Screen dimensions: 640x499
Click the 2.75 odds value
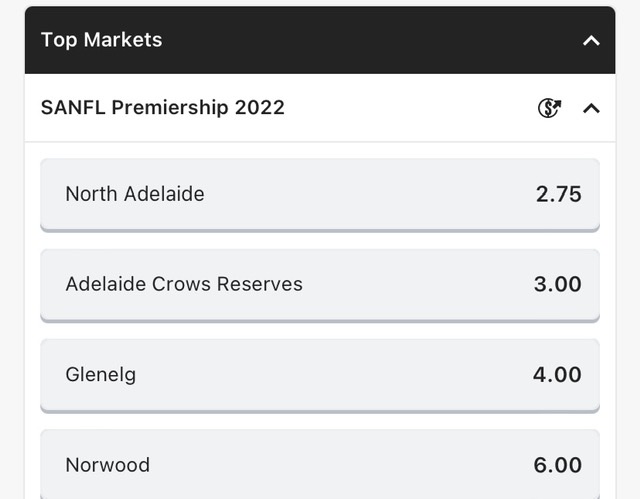(558, 194)
